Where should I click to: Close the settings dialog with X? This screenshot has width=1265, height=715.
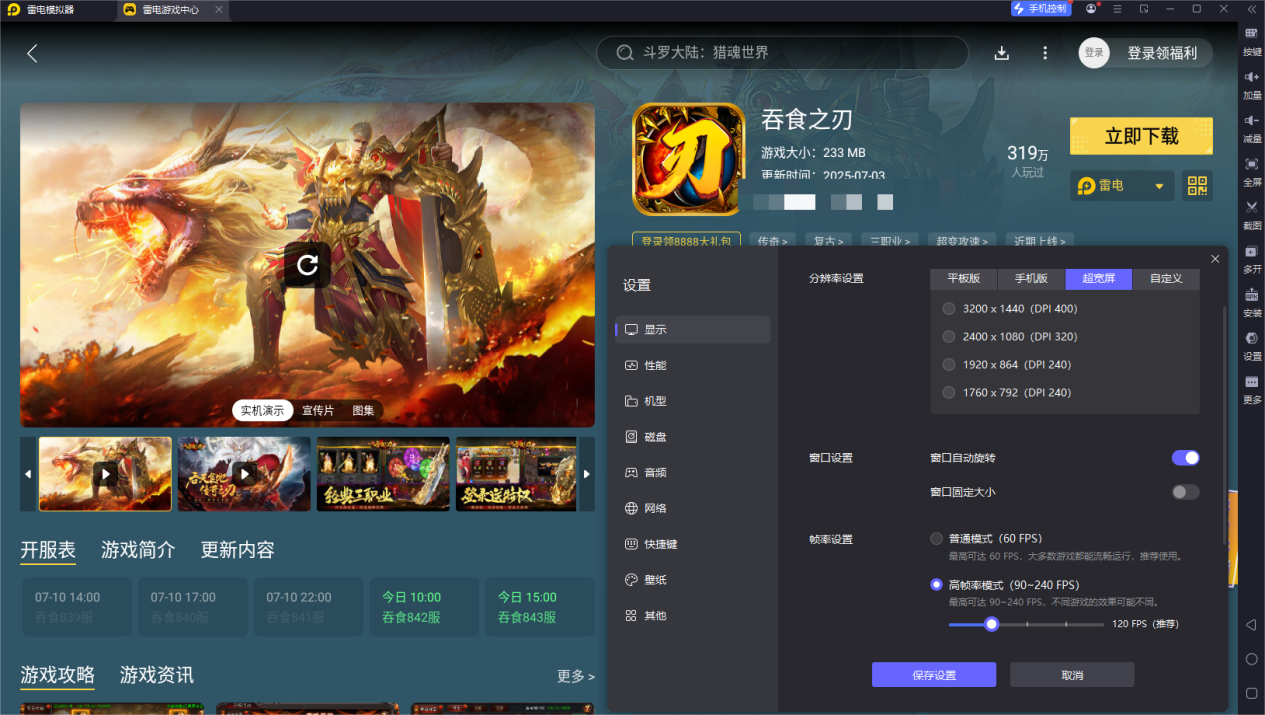1215,259
